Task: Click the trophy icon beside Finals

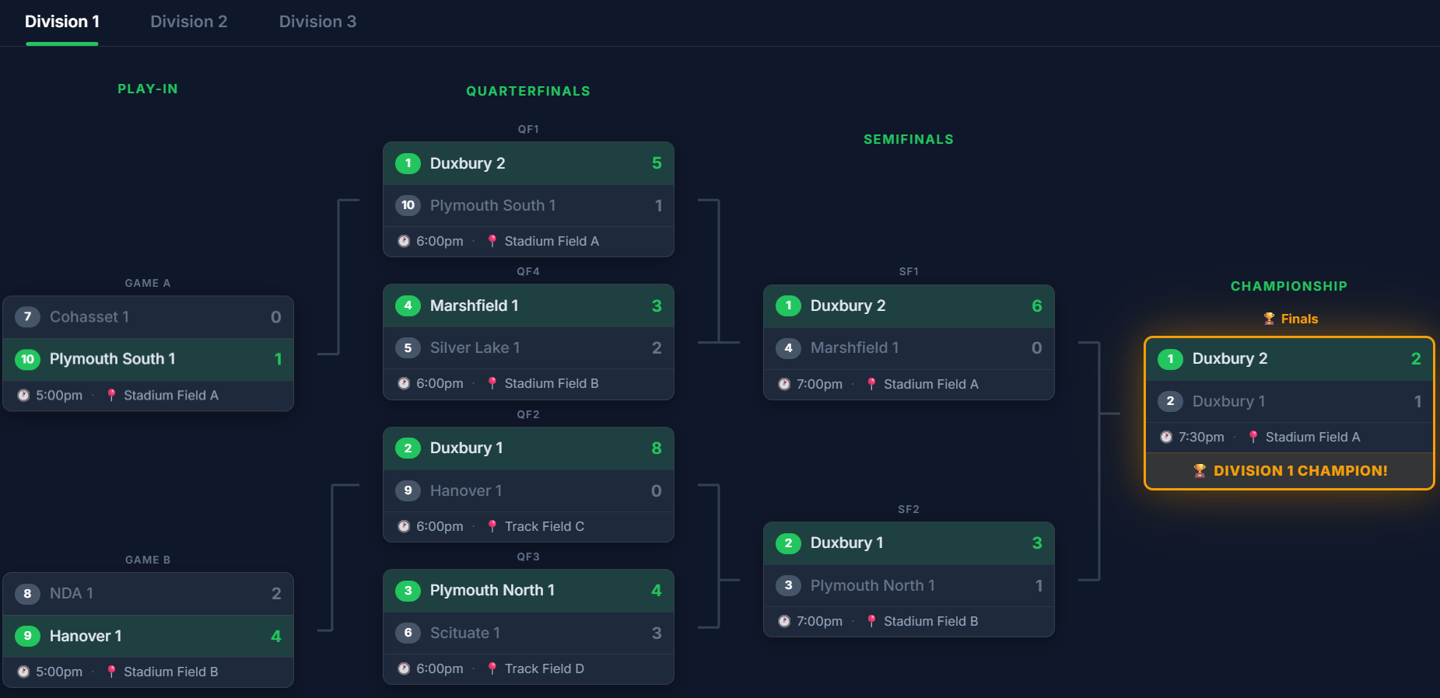Action: 1269,319
